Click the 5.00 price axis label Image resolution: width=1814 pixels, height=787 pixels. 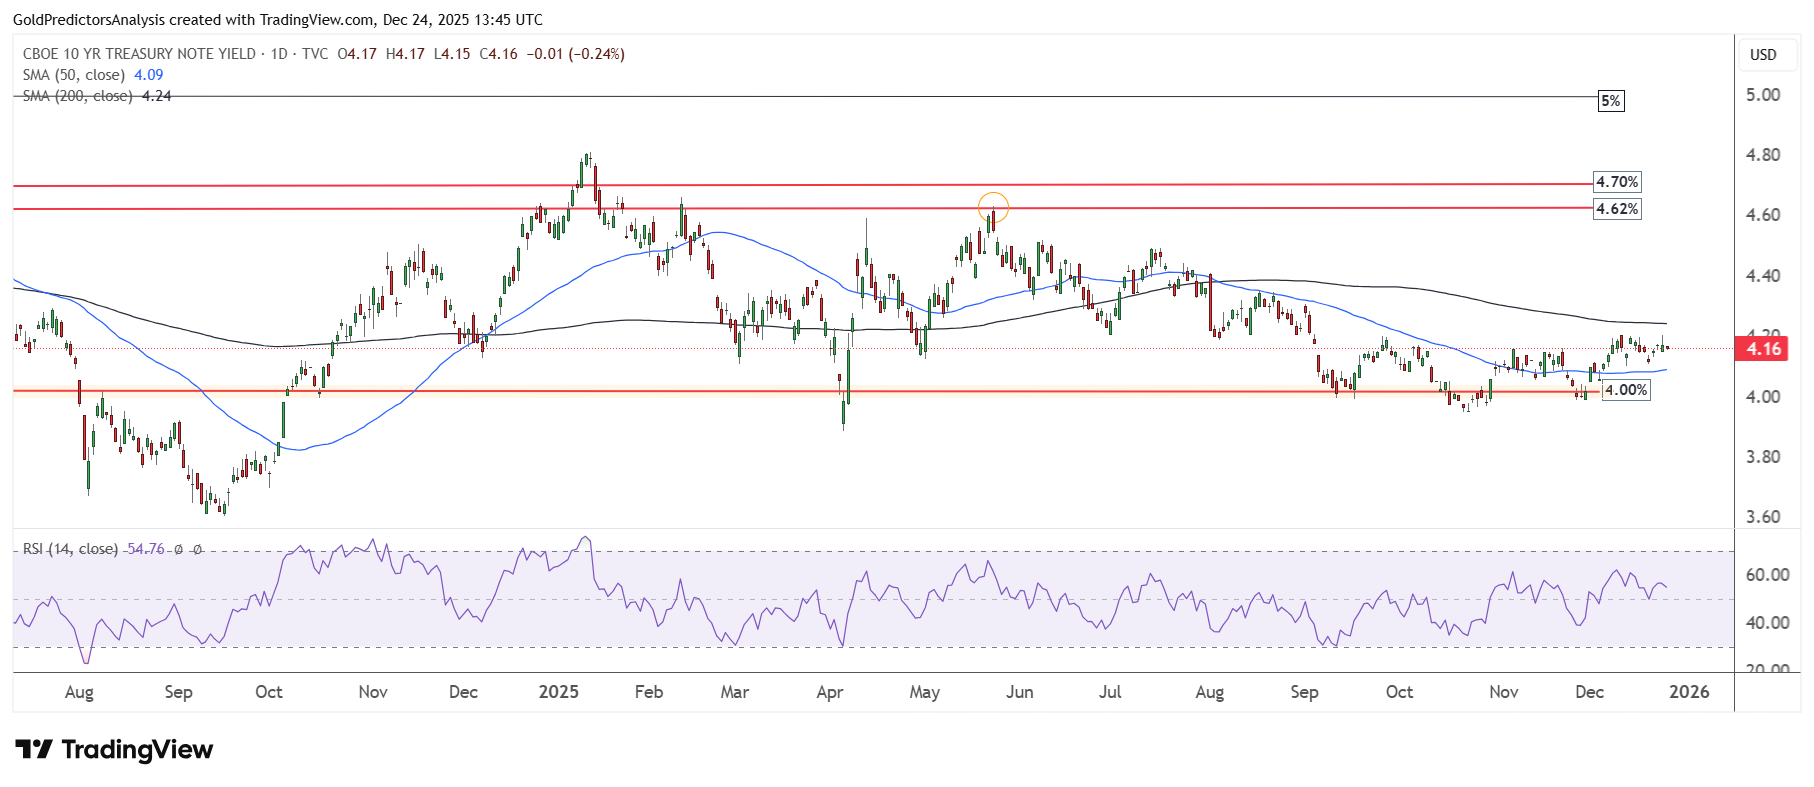click(x=1763, y=95)
